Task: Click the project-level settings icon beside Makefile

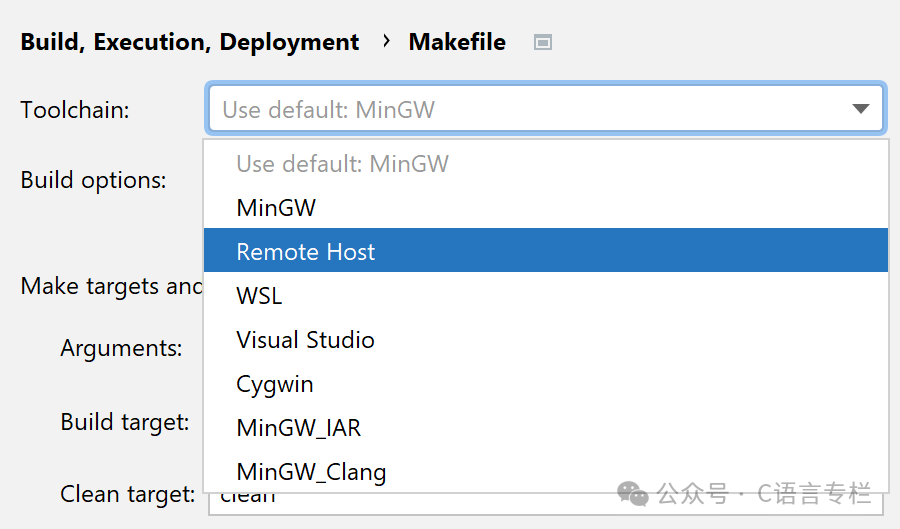Action: 542,42
